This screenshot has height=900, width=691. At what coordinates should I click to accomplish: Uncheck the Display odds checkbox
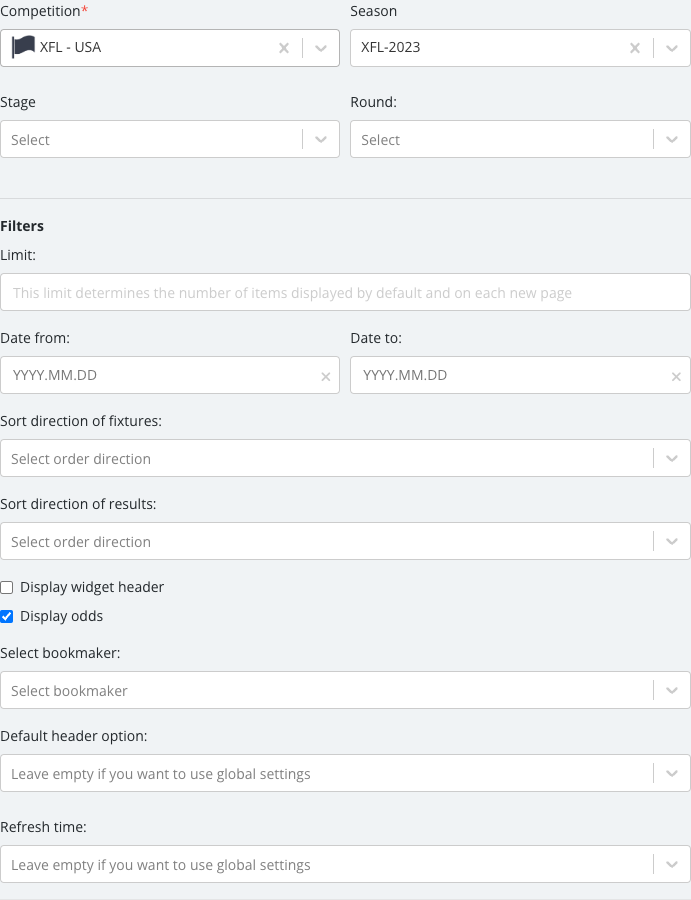[x=7, y=616]
